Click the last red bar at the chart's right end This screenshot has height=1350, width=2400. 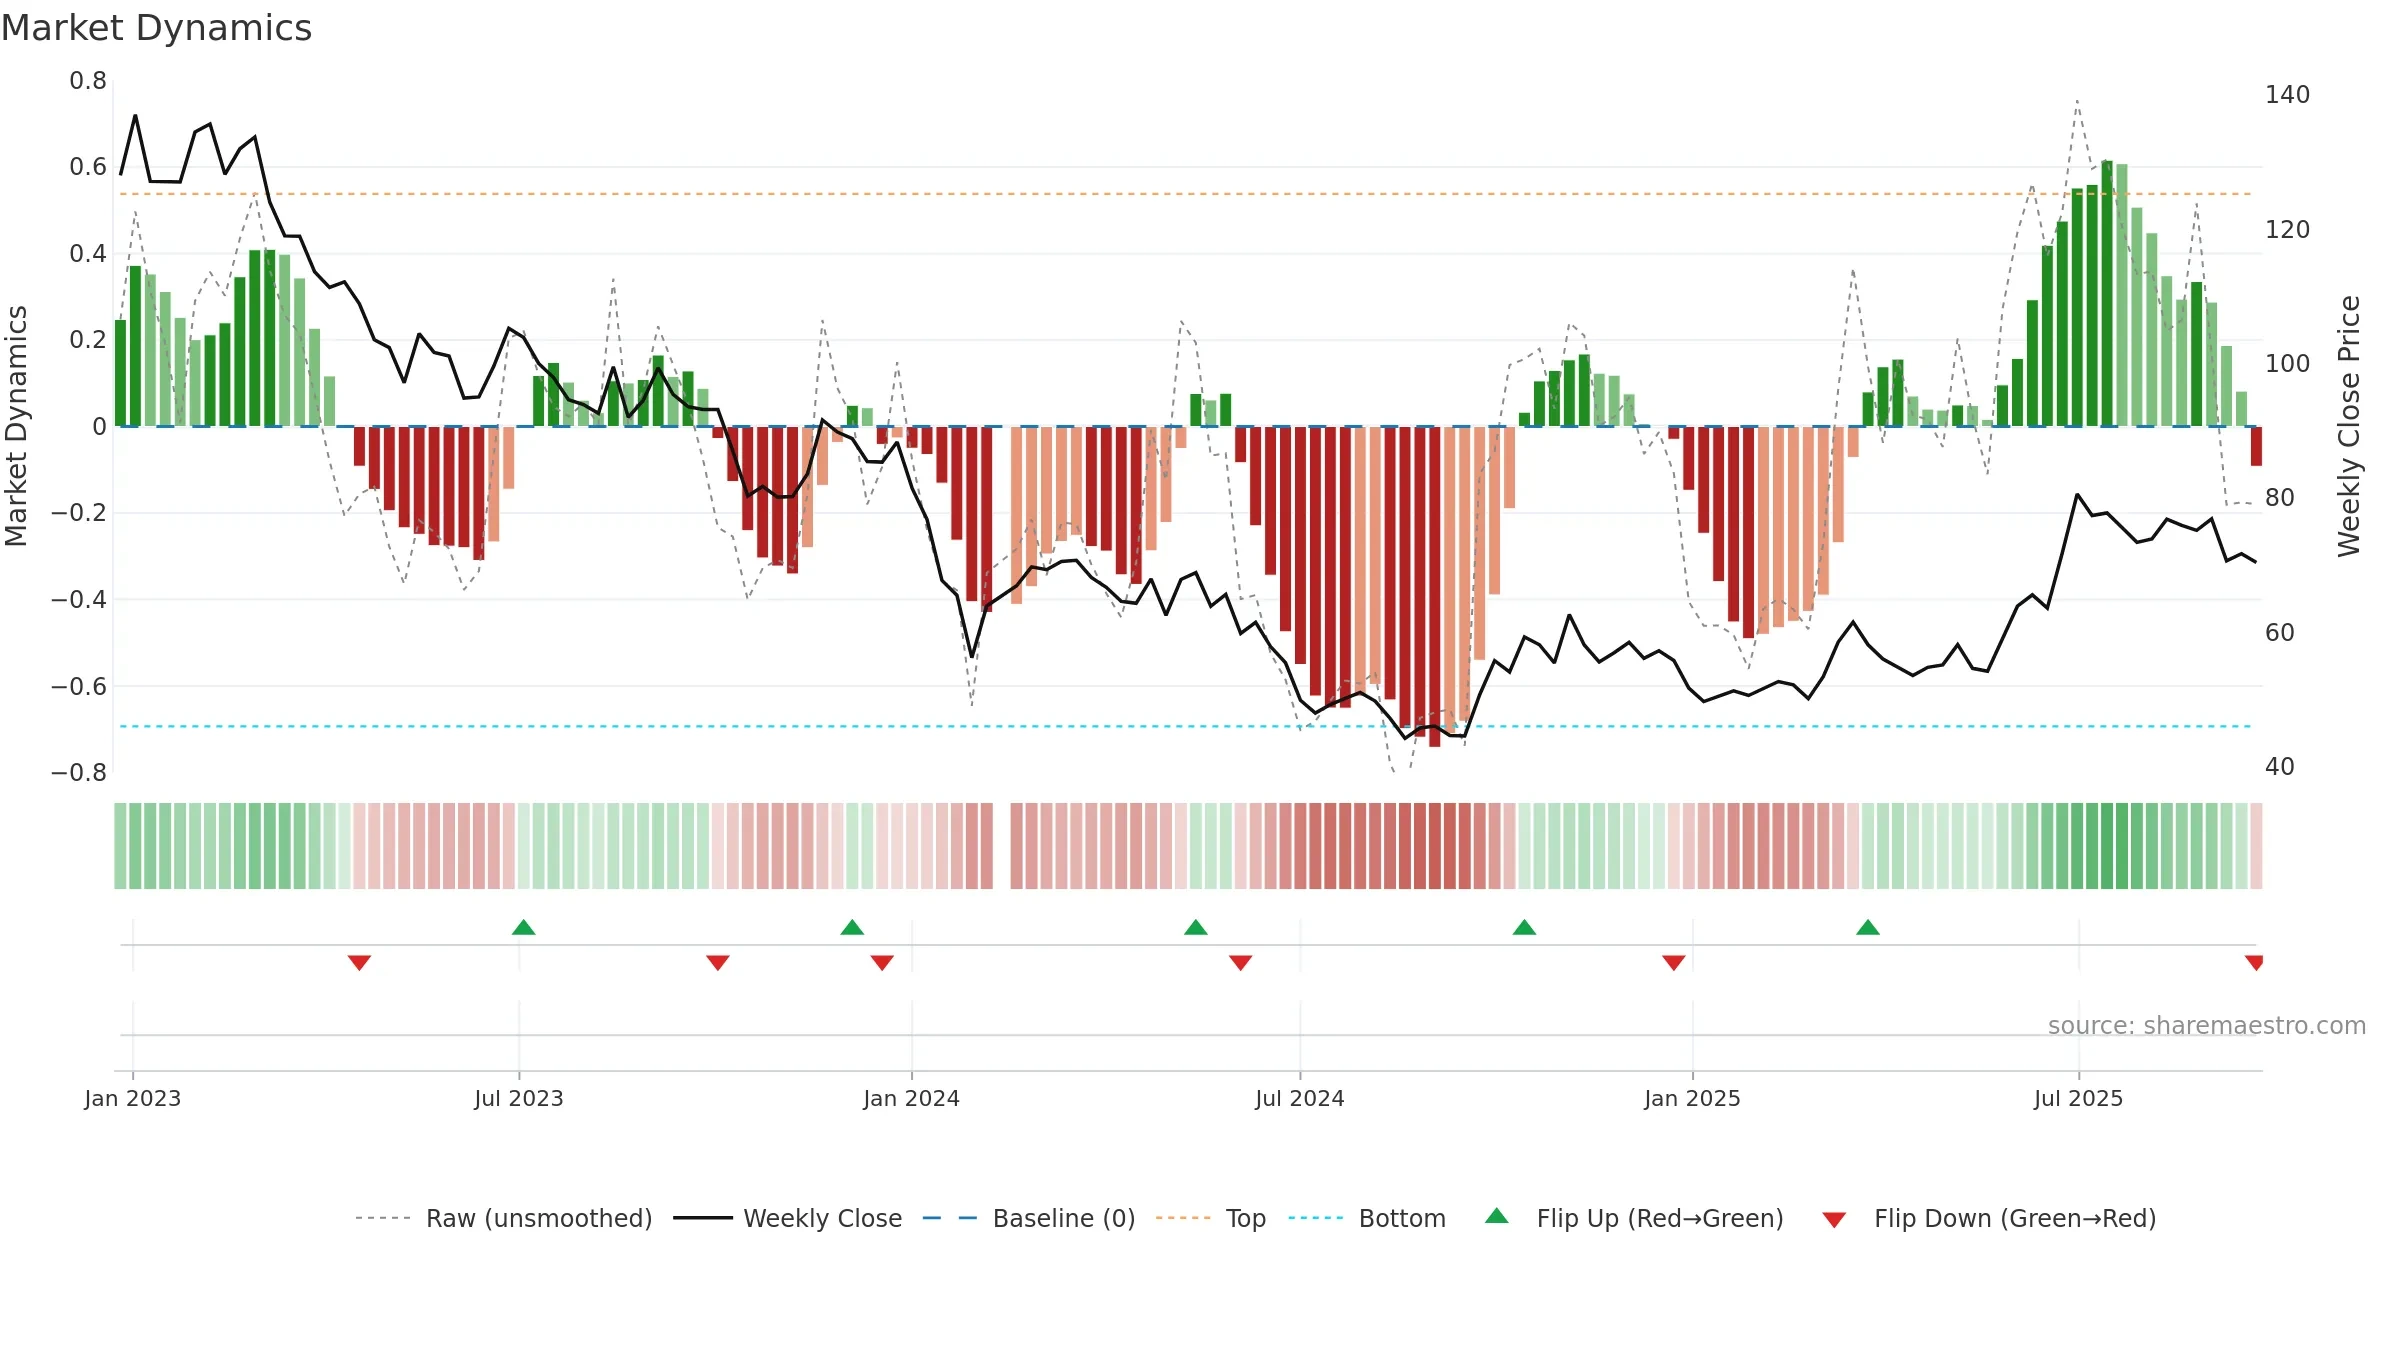tap(2256, 446)
